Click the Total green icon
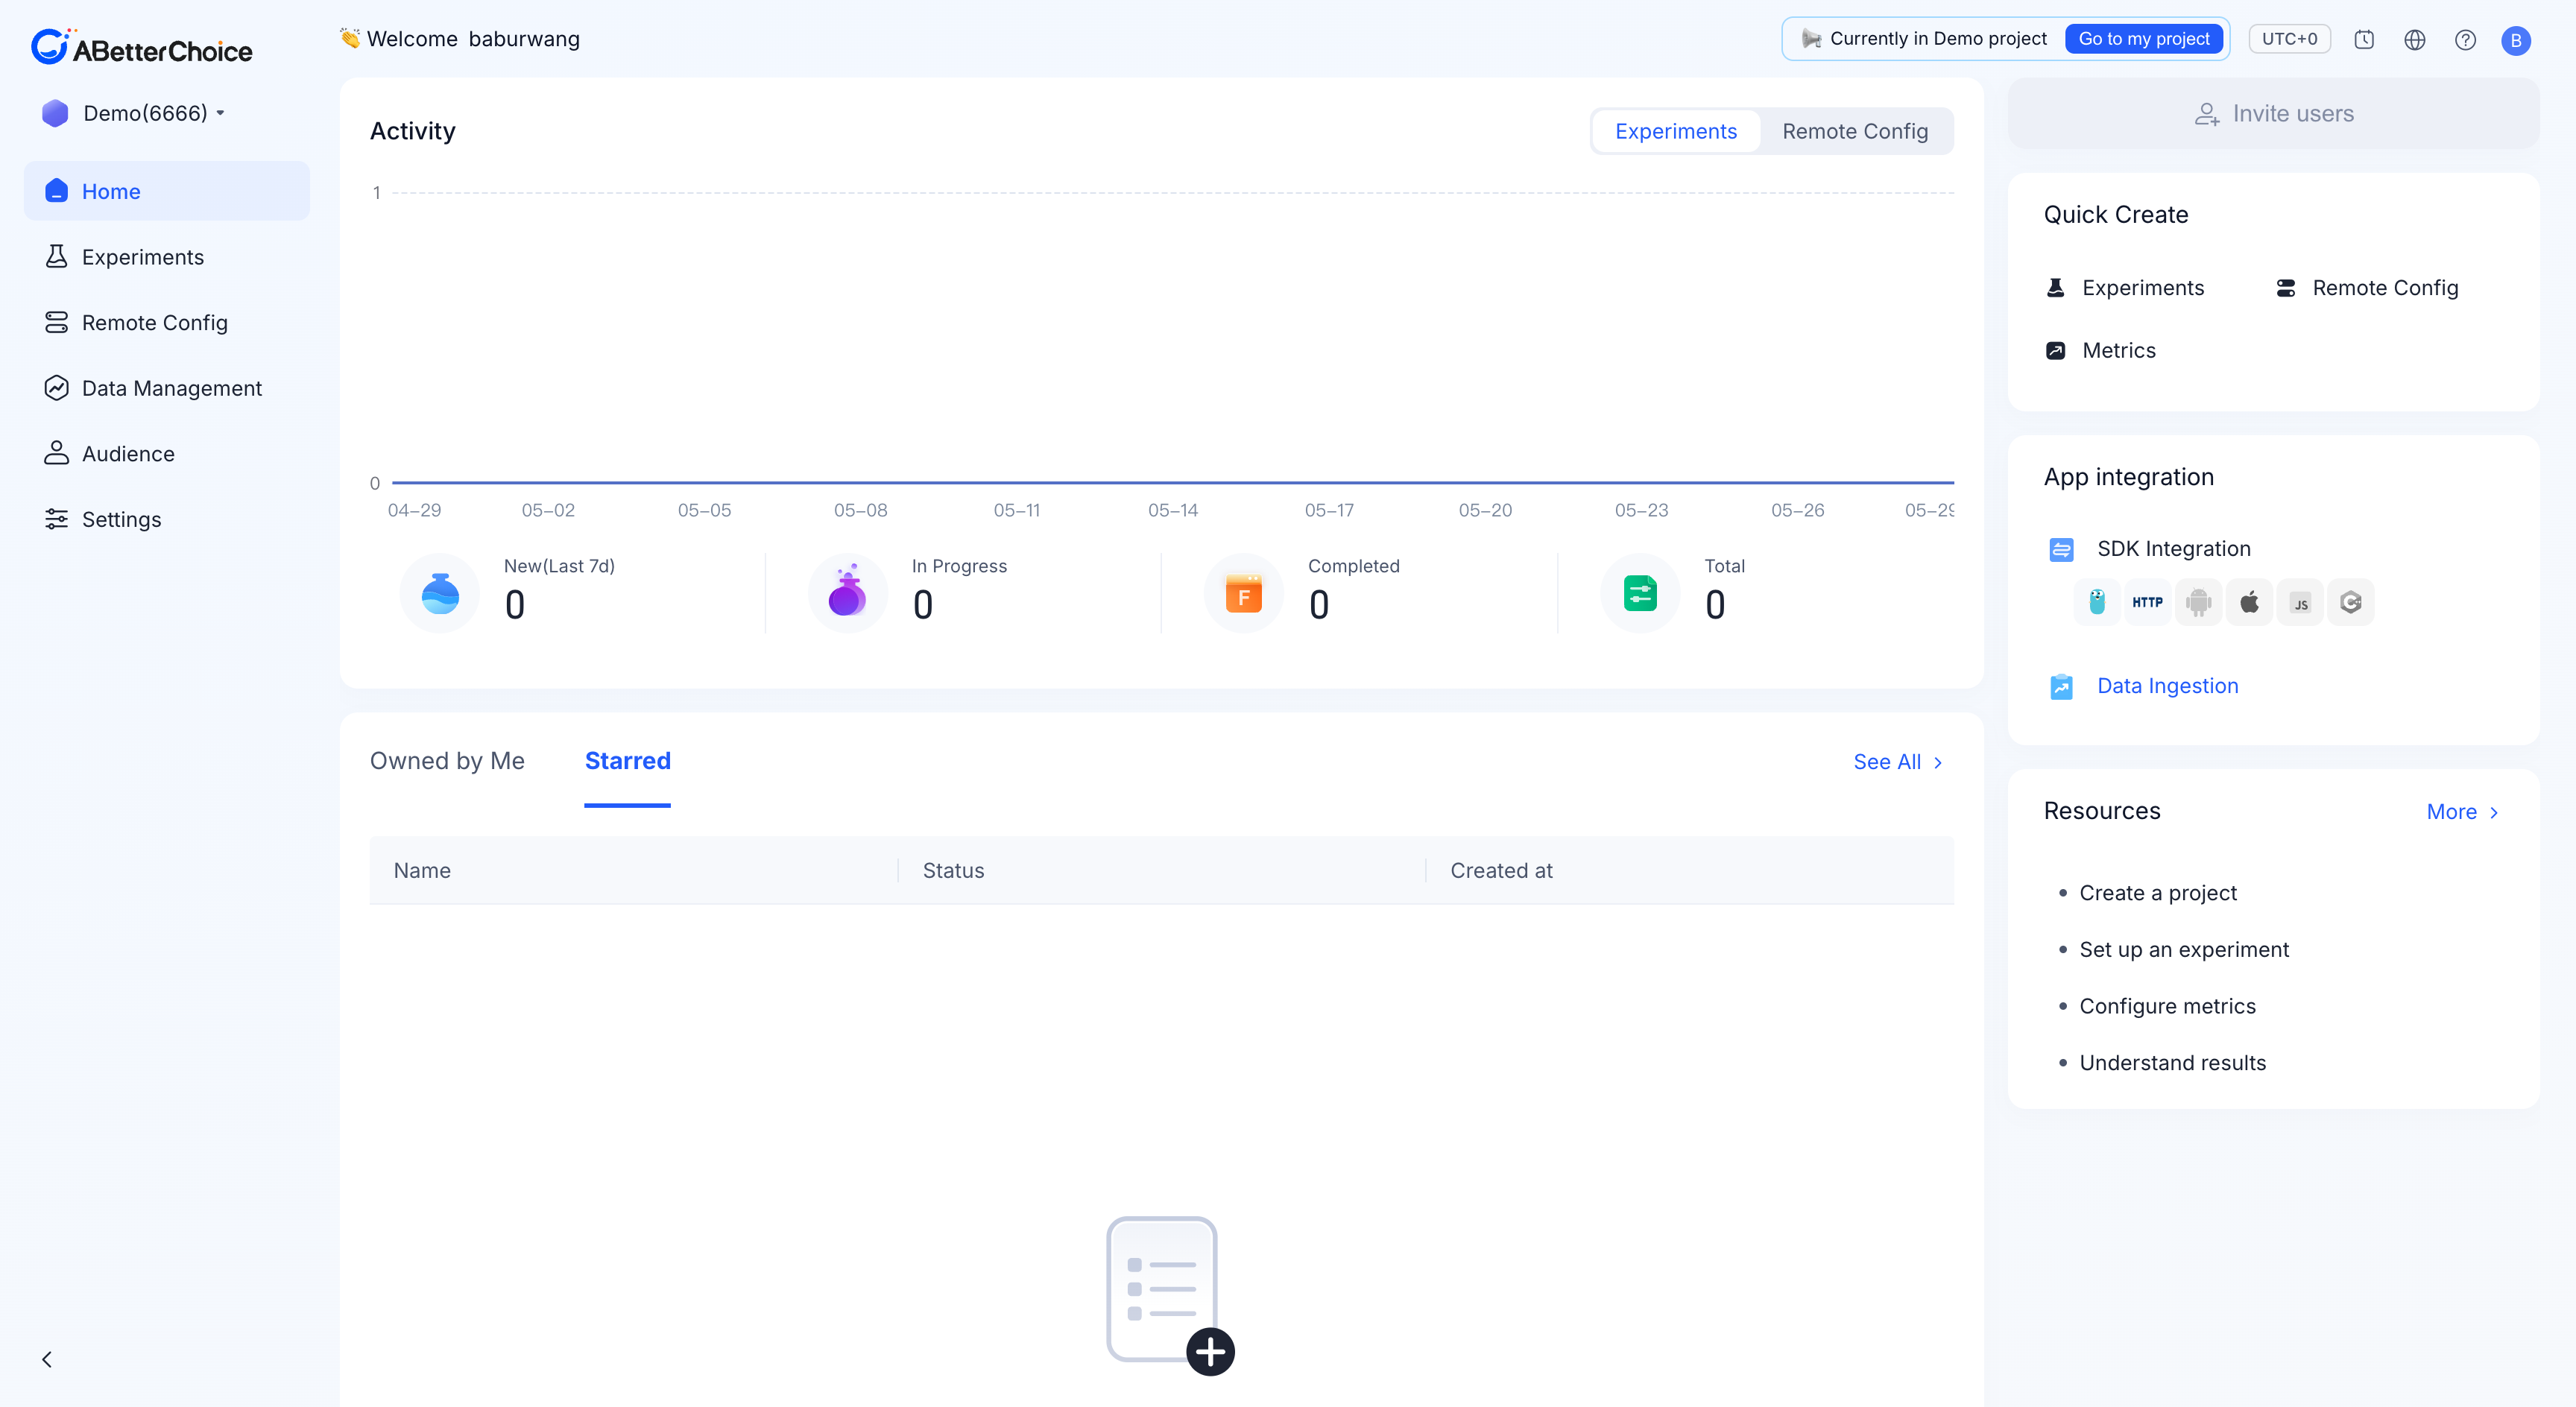Image resolution: width=2576 pixels, height=1407 pixels. point(1640,593)
